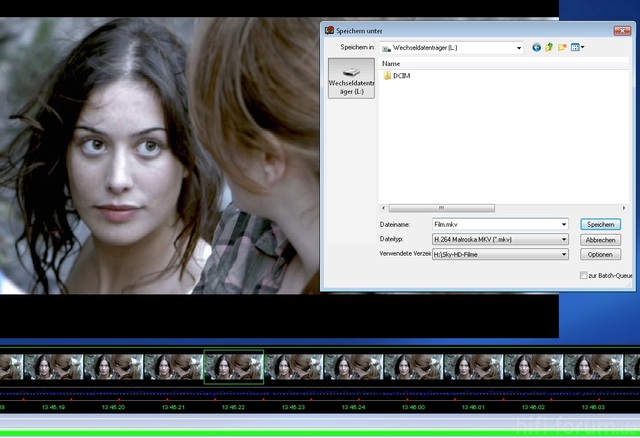Expand the Speichern in drive dropdown
Viewport: 640px width, 438px height.
tap(519, 48)
